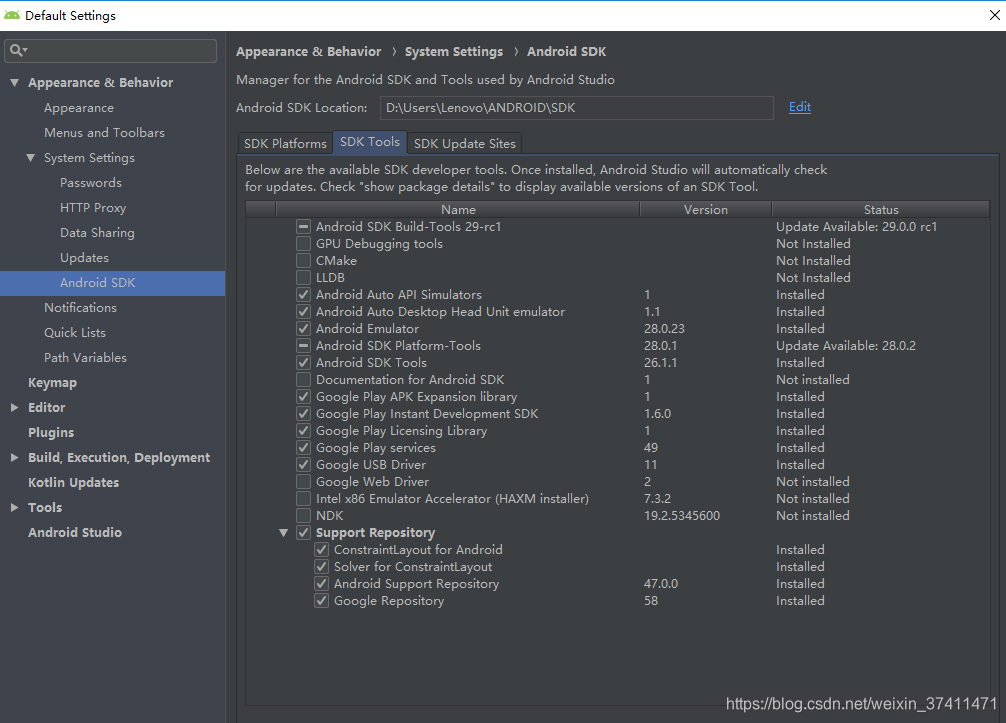Uncheck Android Auto API Simulators
Viewport: 1006px width, 723px height.
[303, 294]
